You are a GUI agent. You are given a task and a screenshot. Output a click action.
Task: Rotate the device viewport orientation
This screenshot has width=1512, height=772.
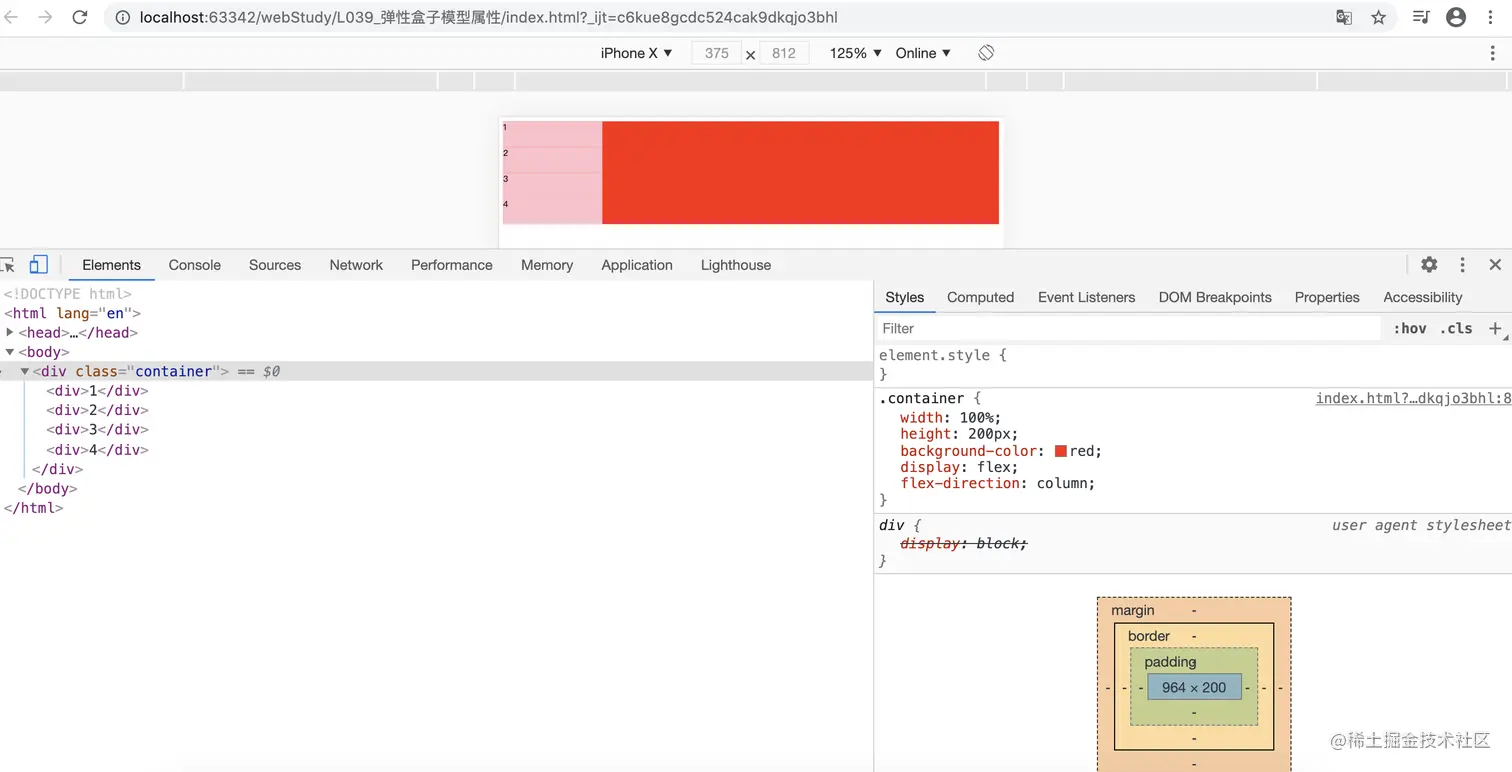(x=986, y=53)
